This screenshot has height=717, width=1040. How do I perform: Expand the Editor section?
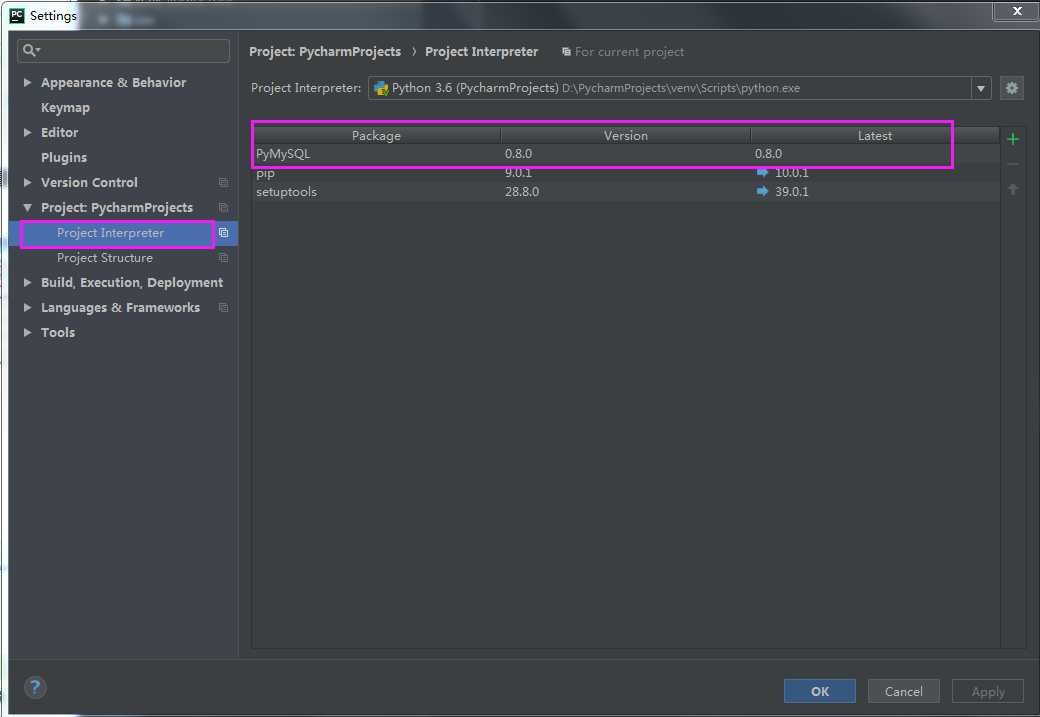[27, 133]
